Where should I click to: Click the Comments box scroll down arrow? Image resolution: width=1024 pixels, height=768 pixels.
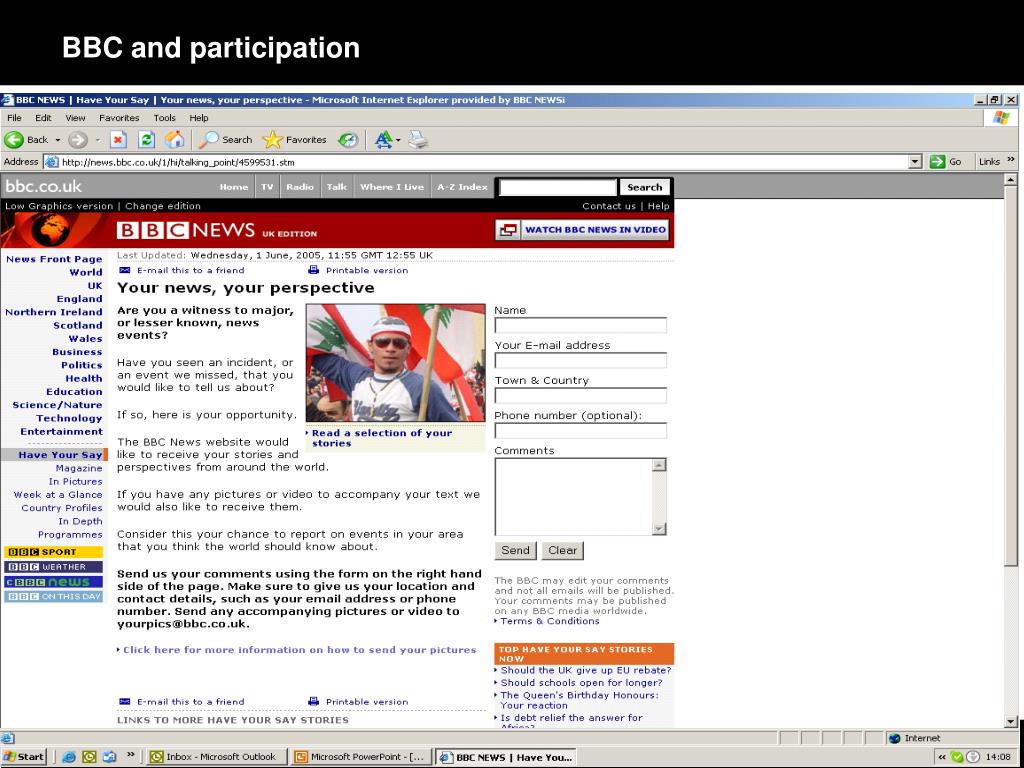point(660,529)
